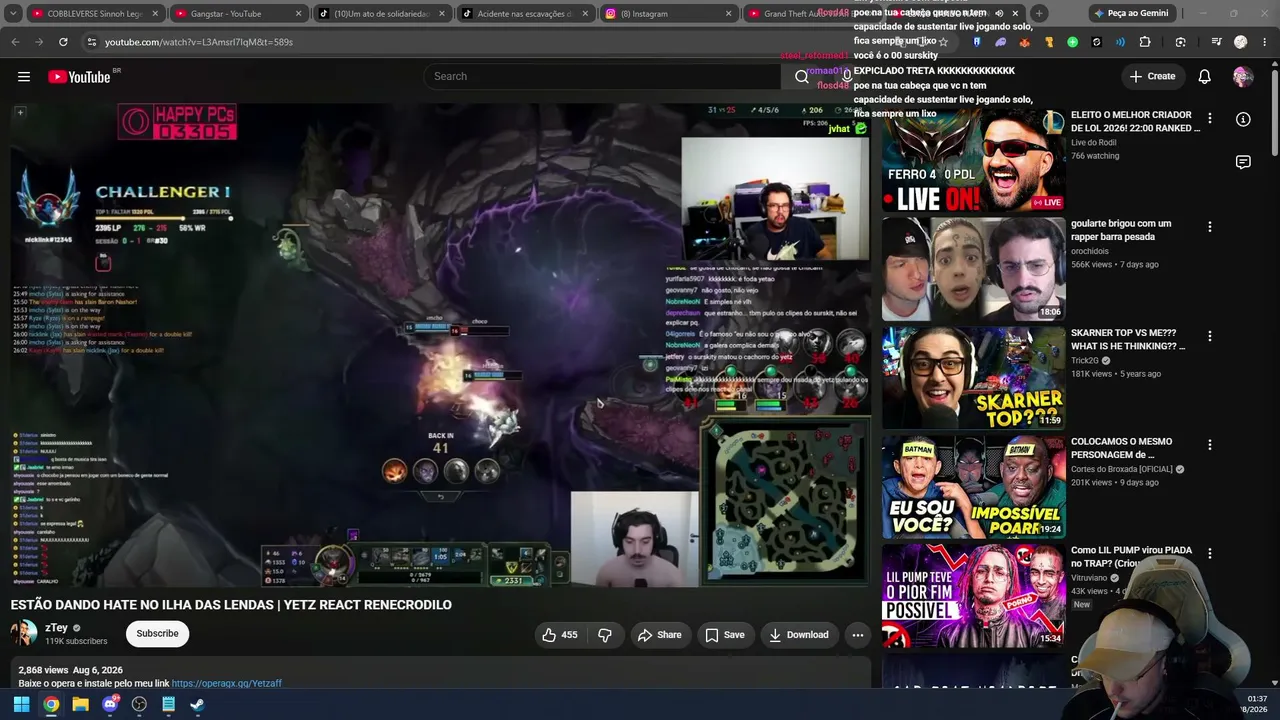Reload the page in Chrome

click(63, 42)
